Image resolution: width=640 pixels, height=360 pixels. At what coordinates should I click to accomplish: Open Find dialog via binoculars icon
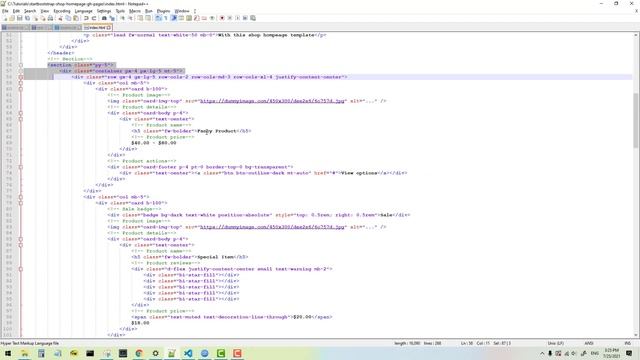tap(104, 18)
